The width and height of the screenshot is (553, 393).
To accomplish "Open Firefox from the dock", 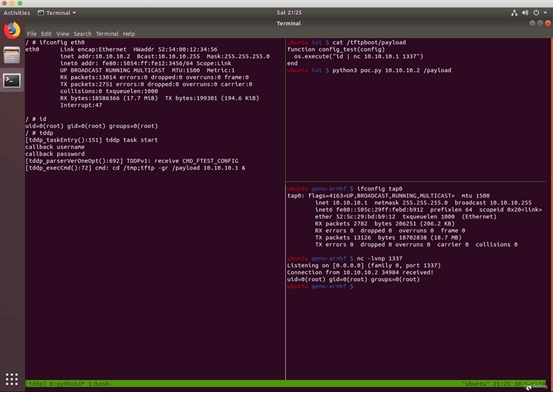I will pyautogui.click(x=12, y=30).
